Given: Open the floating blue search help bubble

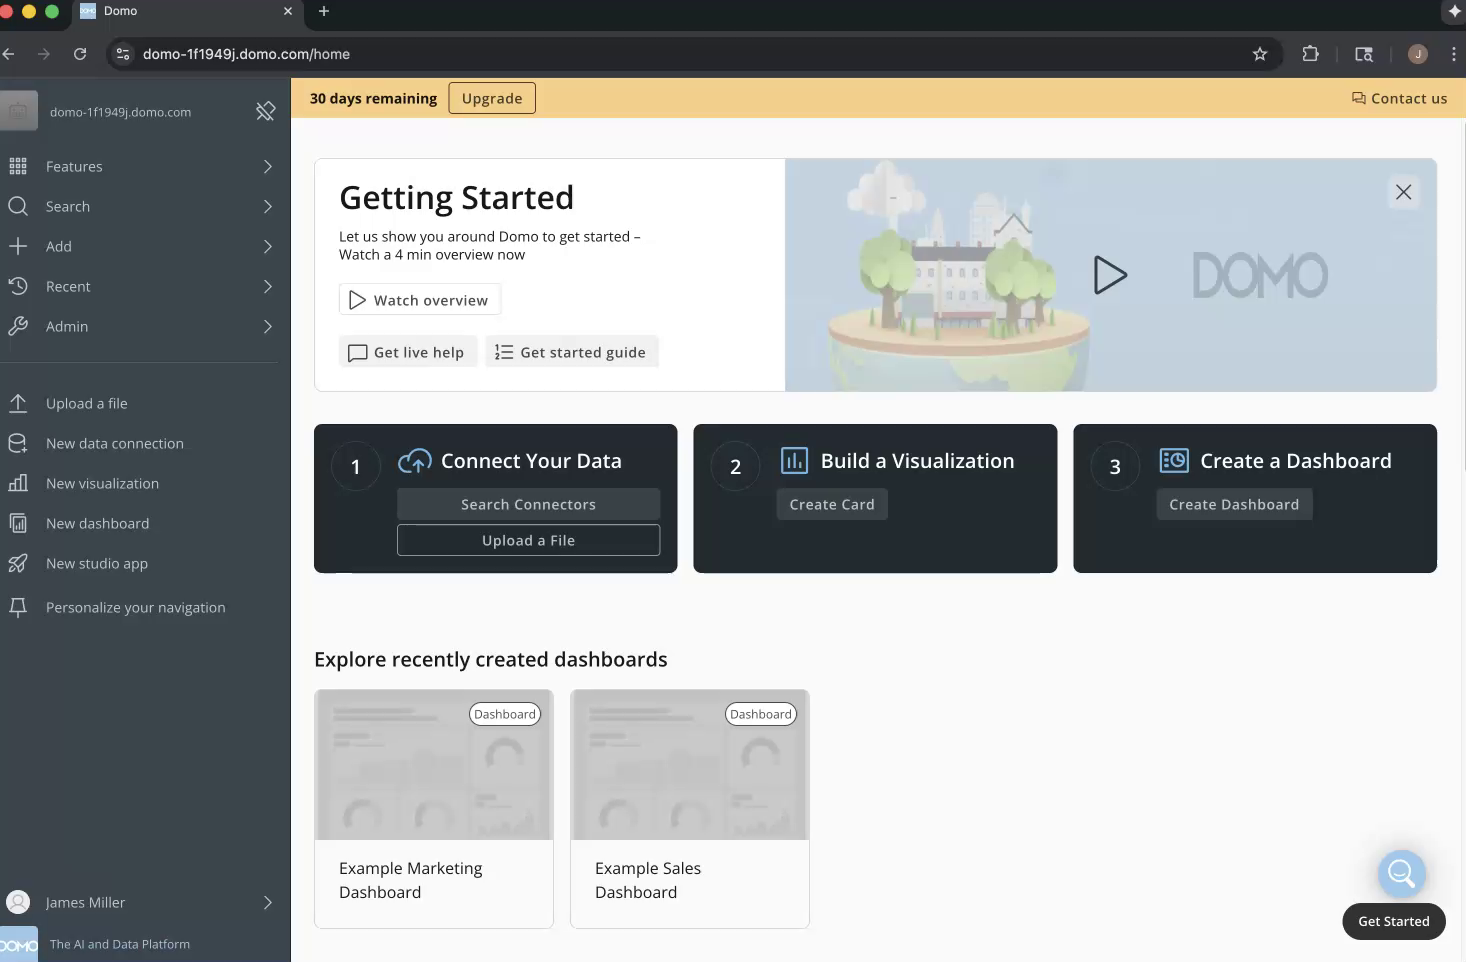Looking at the screenshot, I should point(1401,874).
